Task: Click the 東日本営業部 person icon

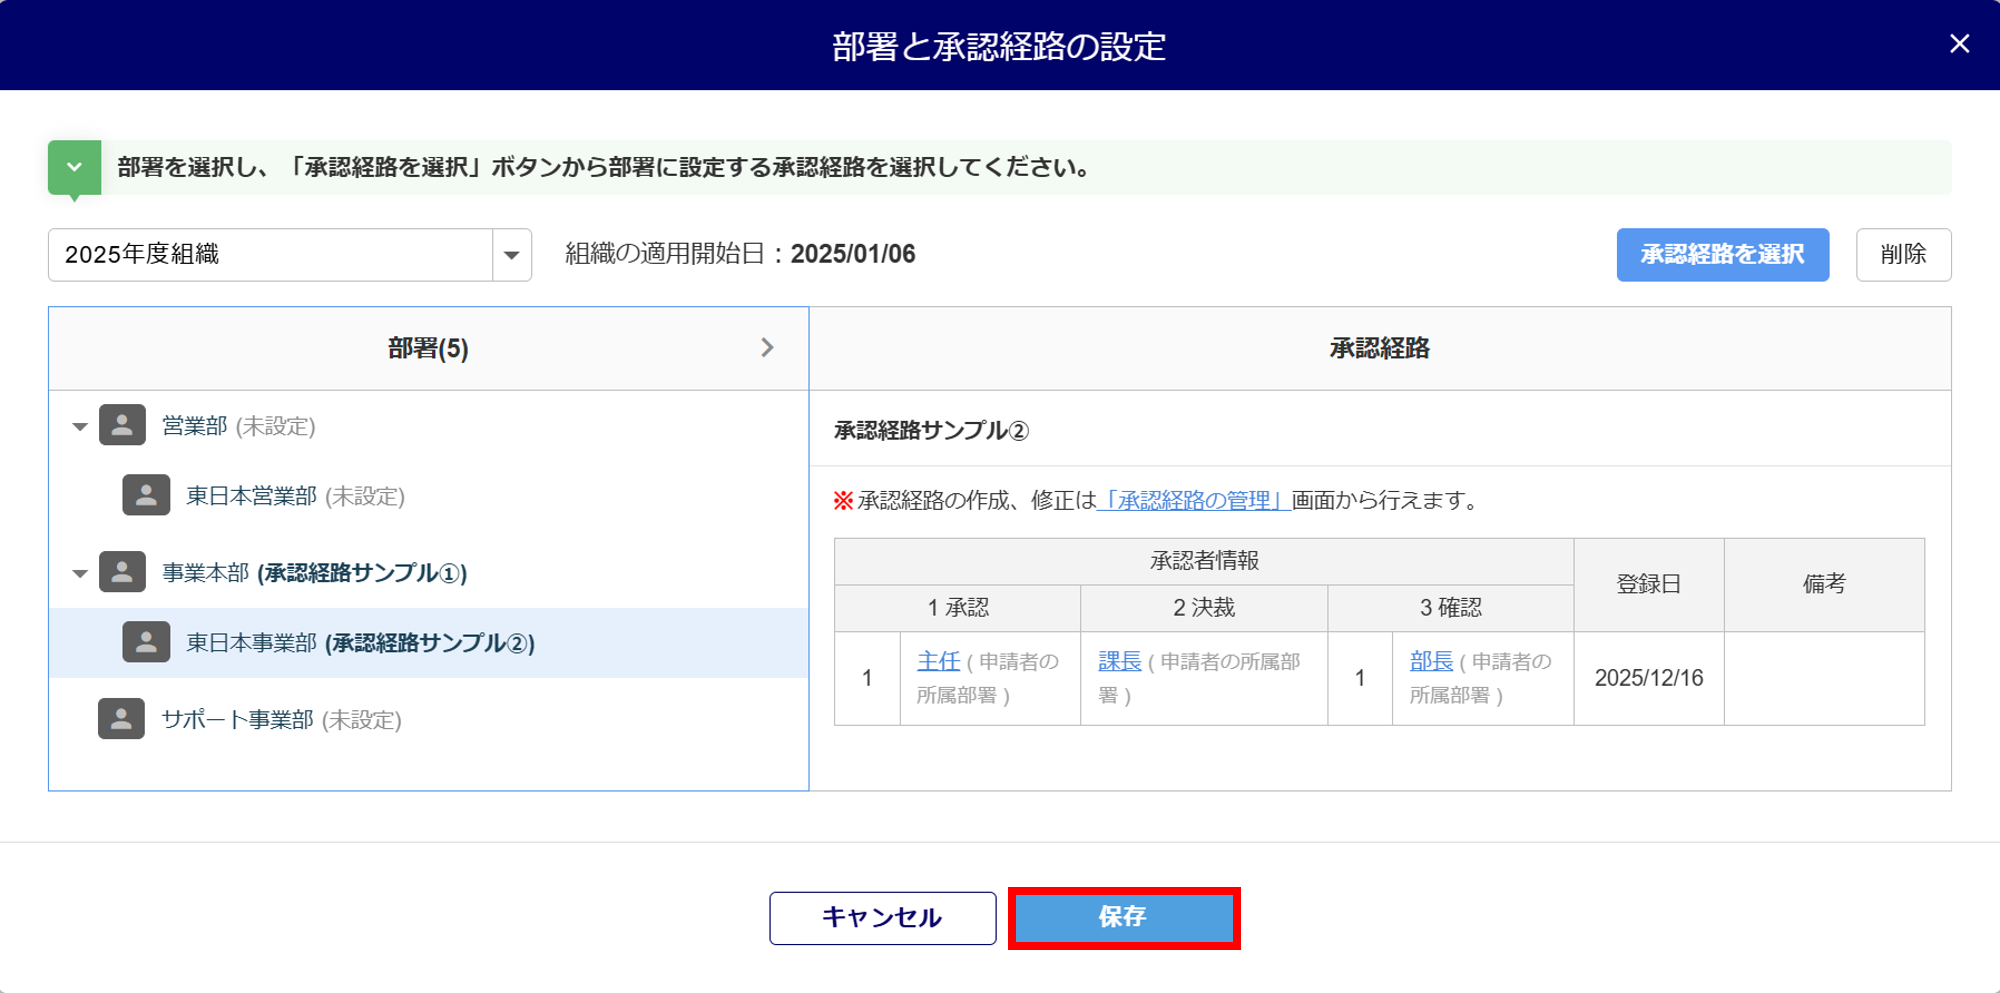Action: [x=146, y=496]
